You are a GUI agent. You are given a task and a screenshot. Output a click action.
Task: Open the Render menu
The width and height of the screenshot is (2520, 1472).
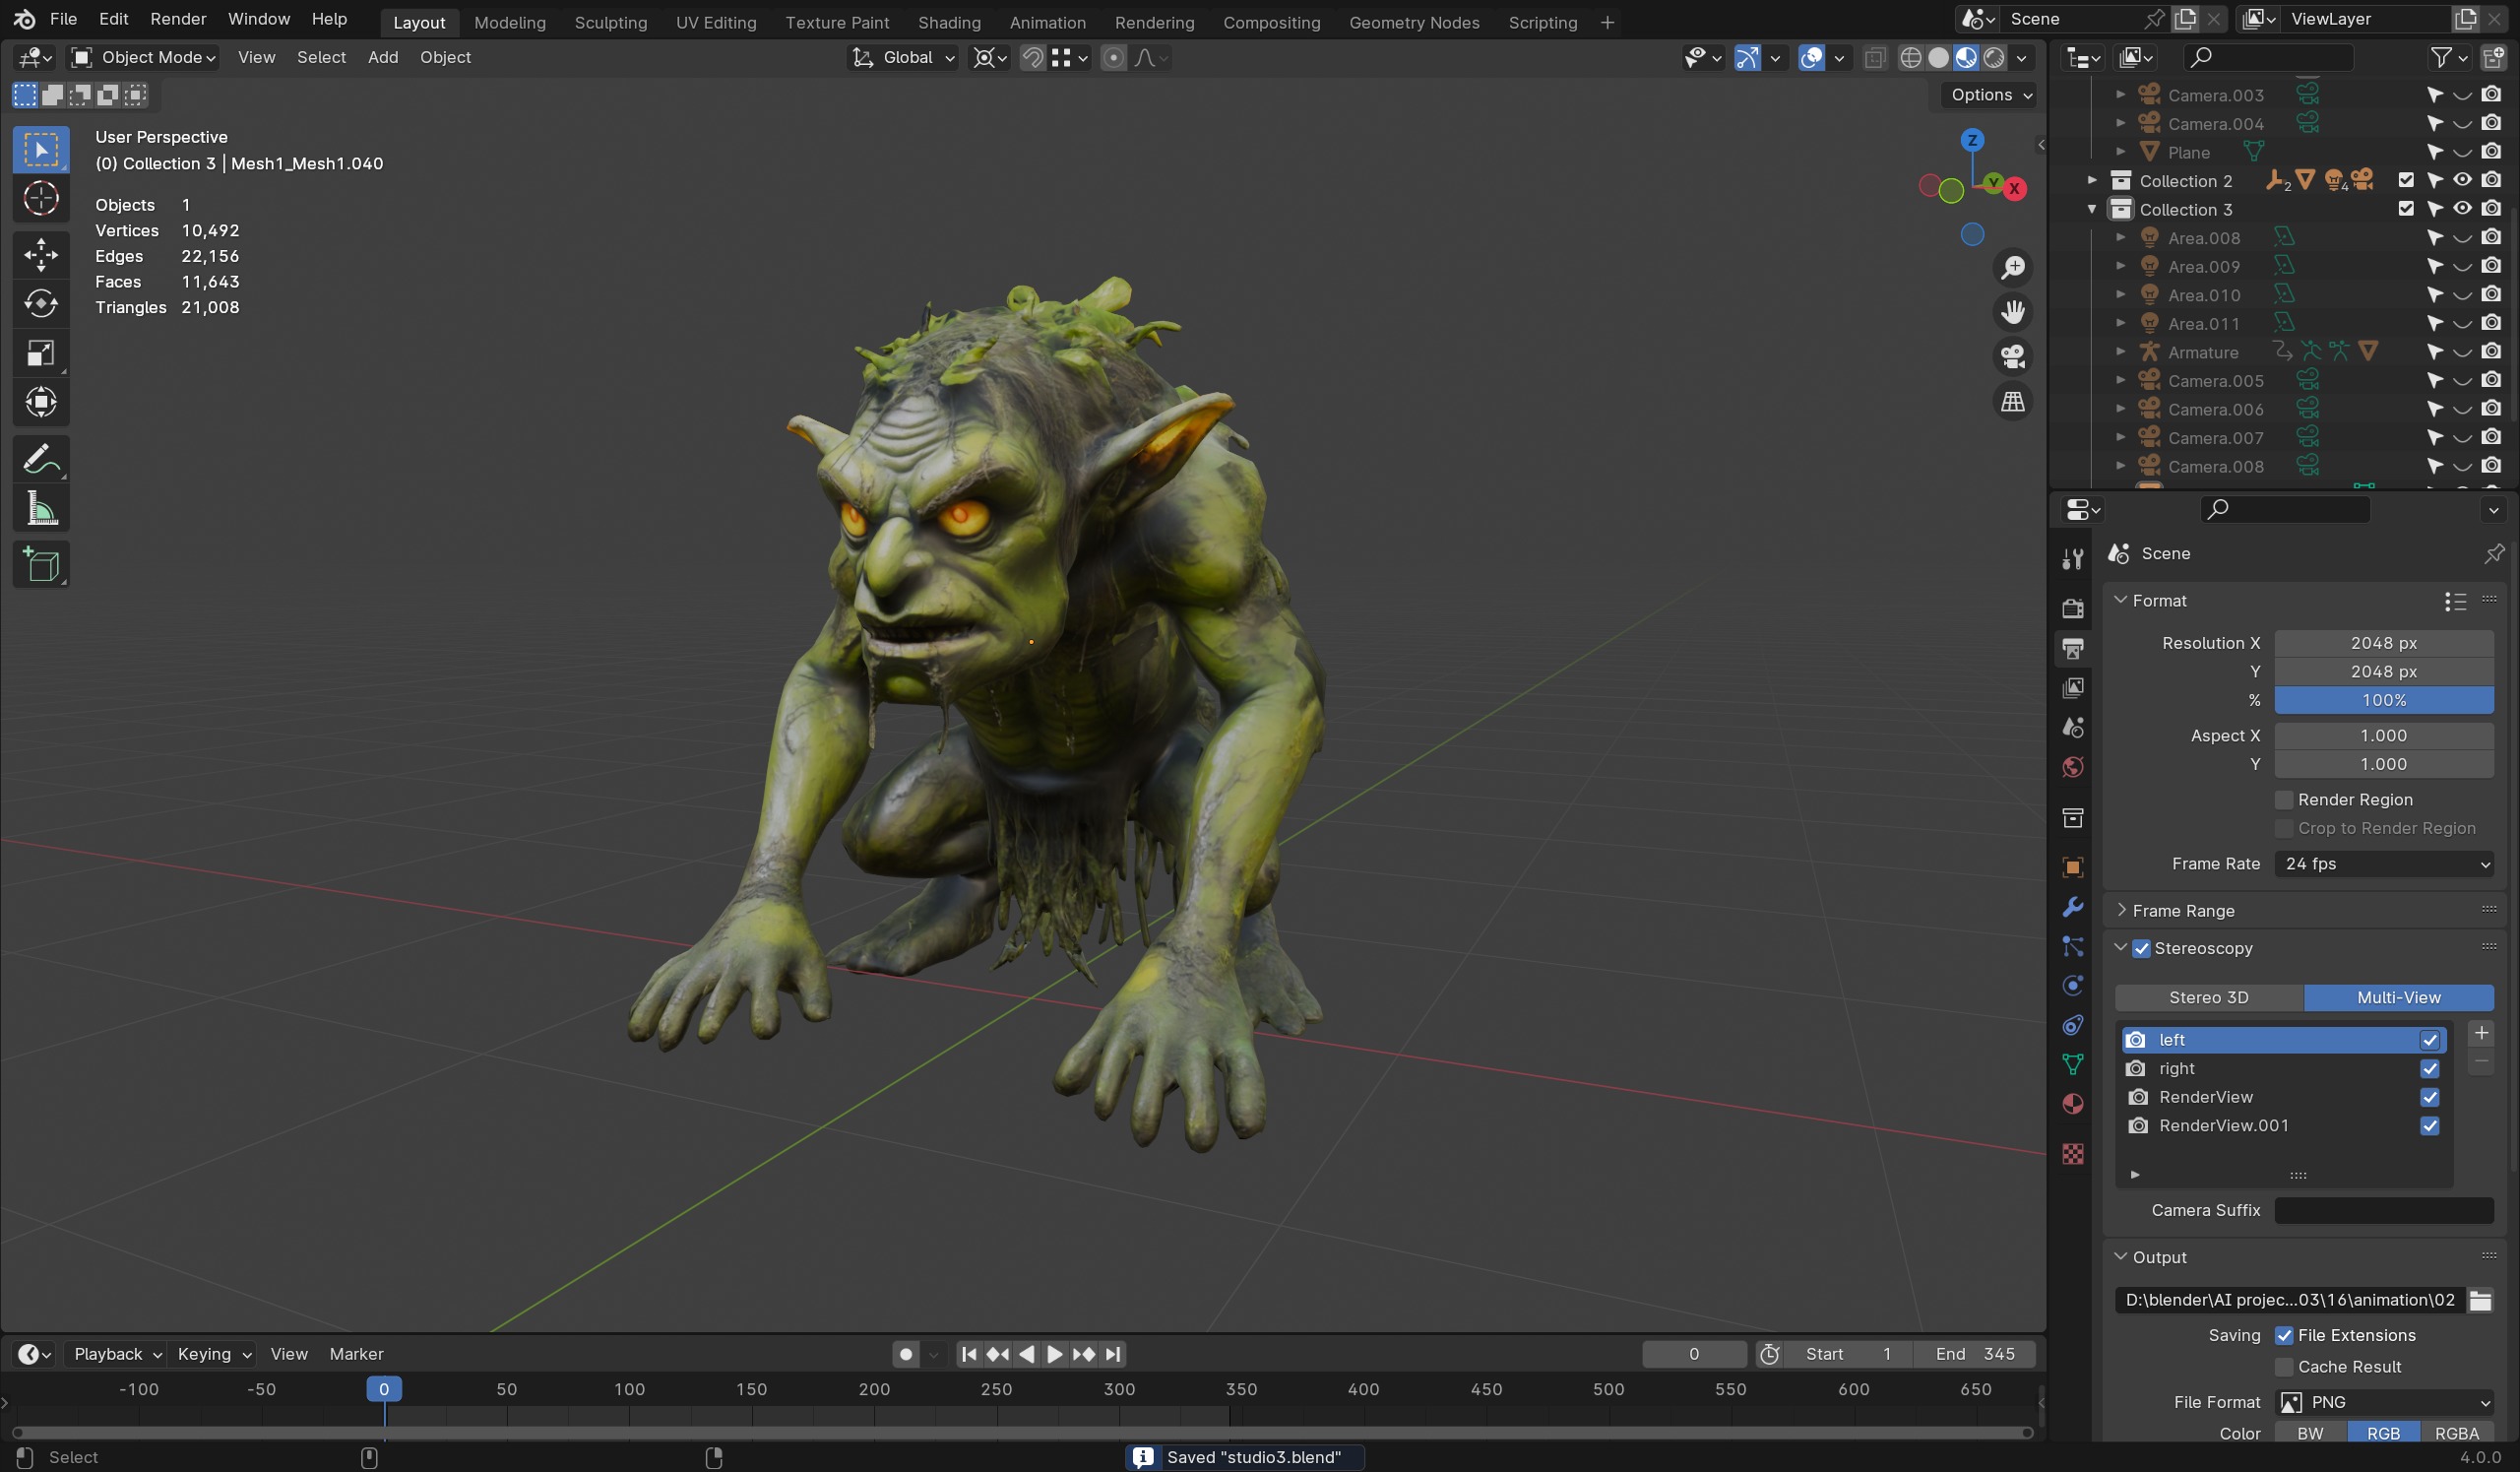pyautogui.click(x=178, y=20)
